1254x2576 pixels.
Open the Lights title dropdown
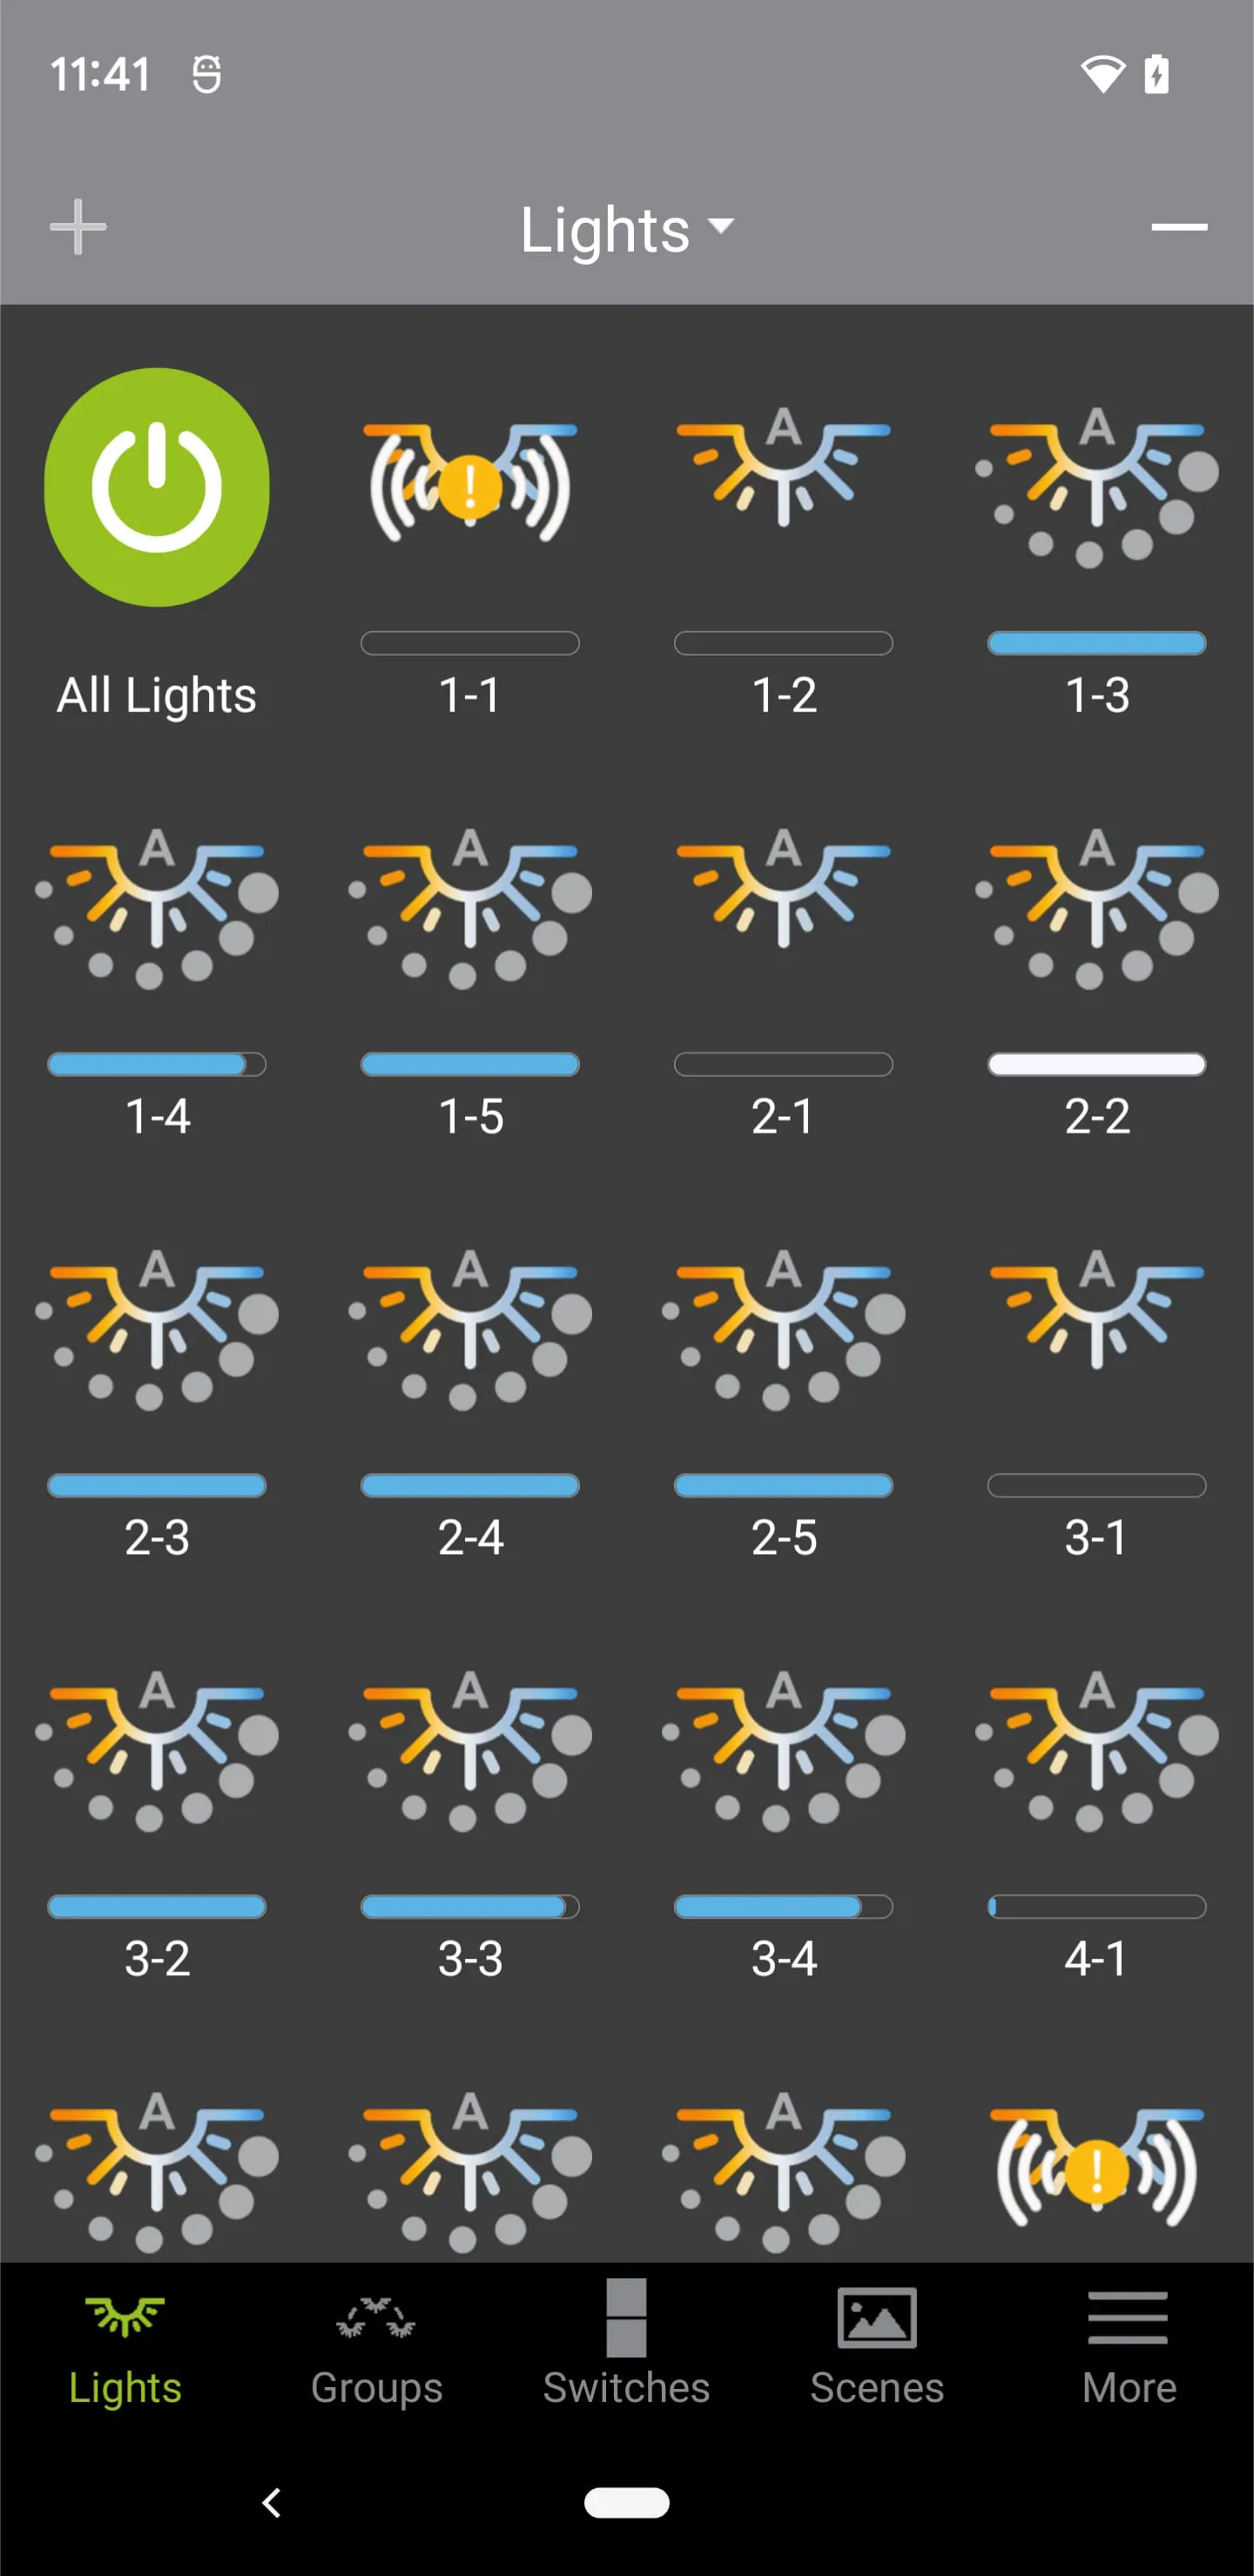click(x=626, y=230)
